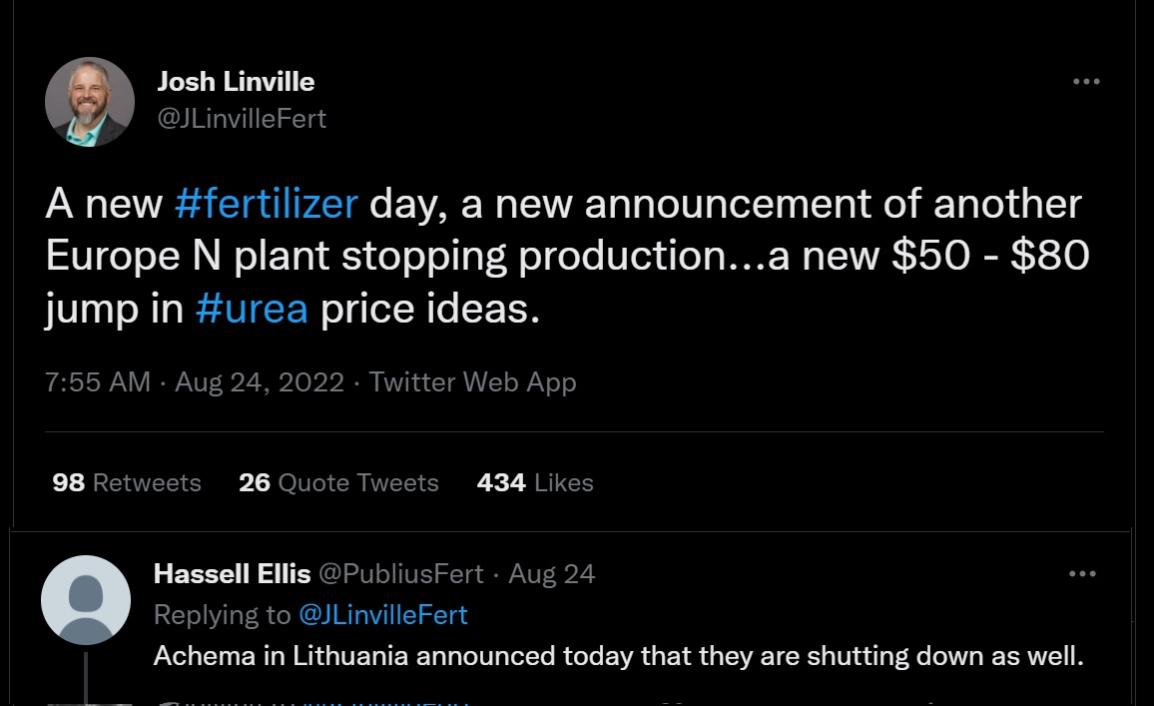Open the #fertilizer hashtag
The image size is (1154, 706).
[x=265, y=204]
